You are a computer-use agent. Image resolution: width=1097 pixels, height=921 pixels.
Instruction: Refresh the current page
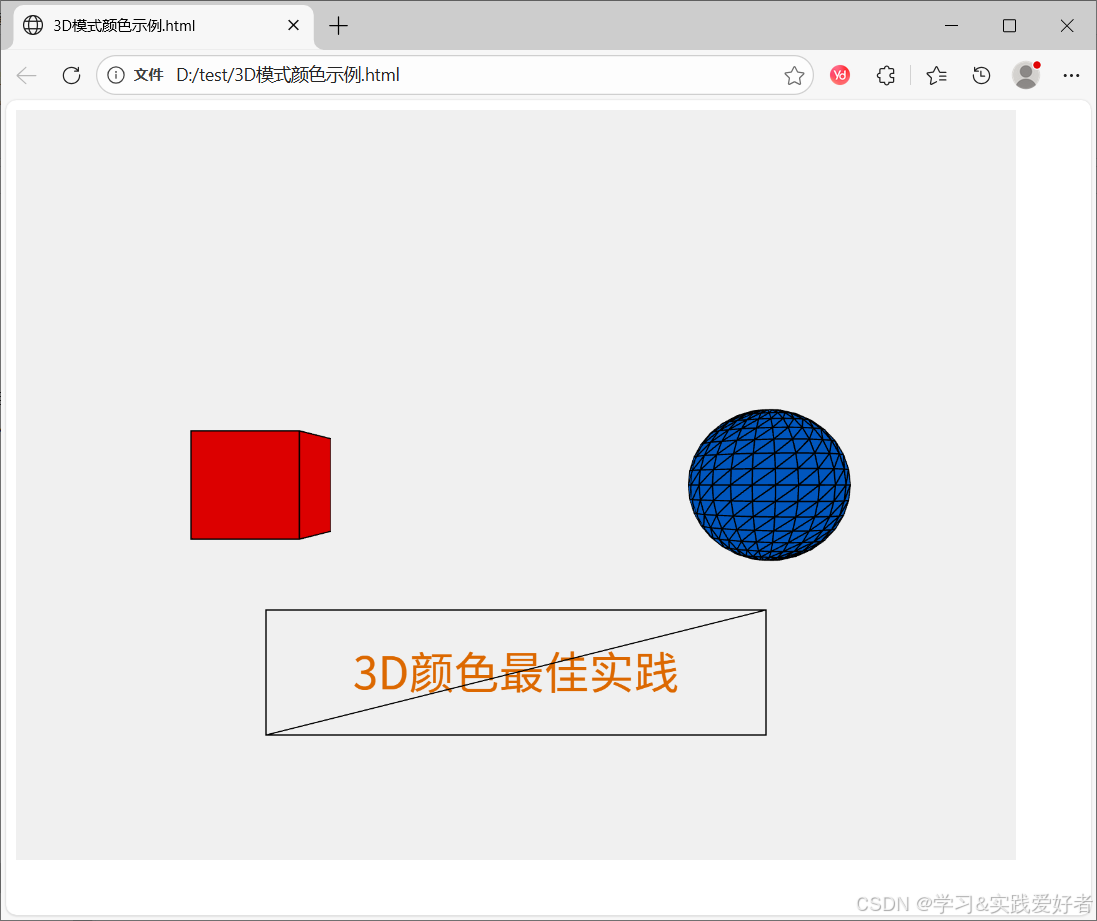(x=70, y=75)
